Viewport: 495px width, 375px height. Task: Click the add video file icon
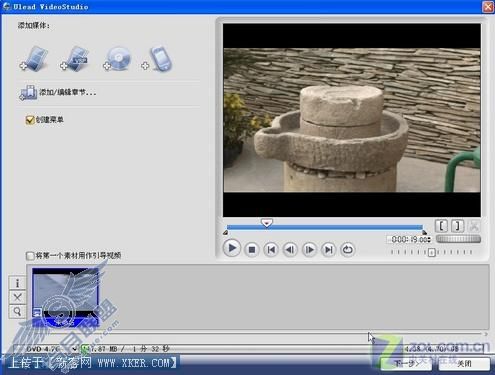coord(34,59)
